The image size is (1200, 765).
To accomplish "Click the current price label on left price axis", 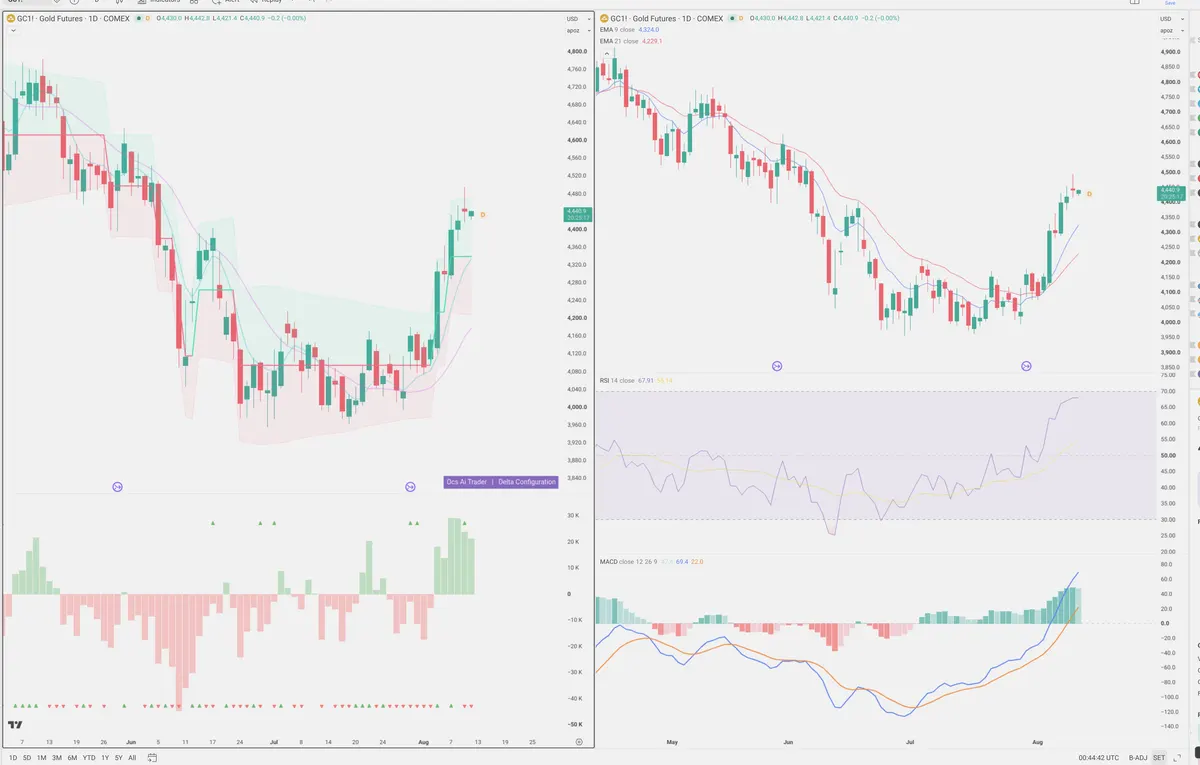I will tap(577, 213).
